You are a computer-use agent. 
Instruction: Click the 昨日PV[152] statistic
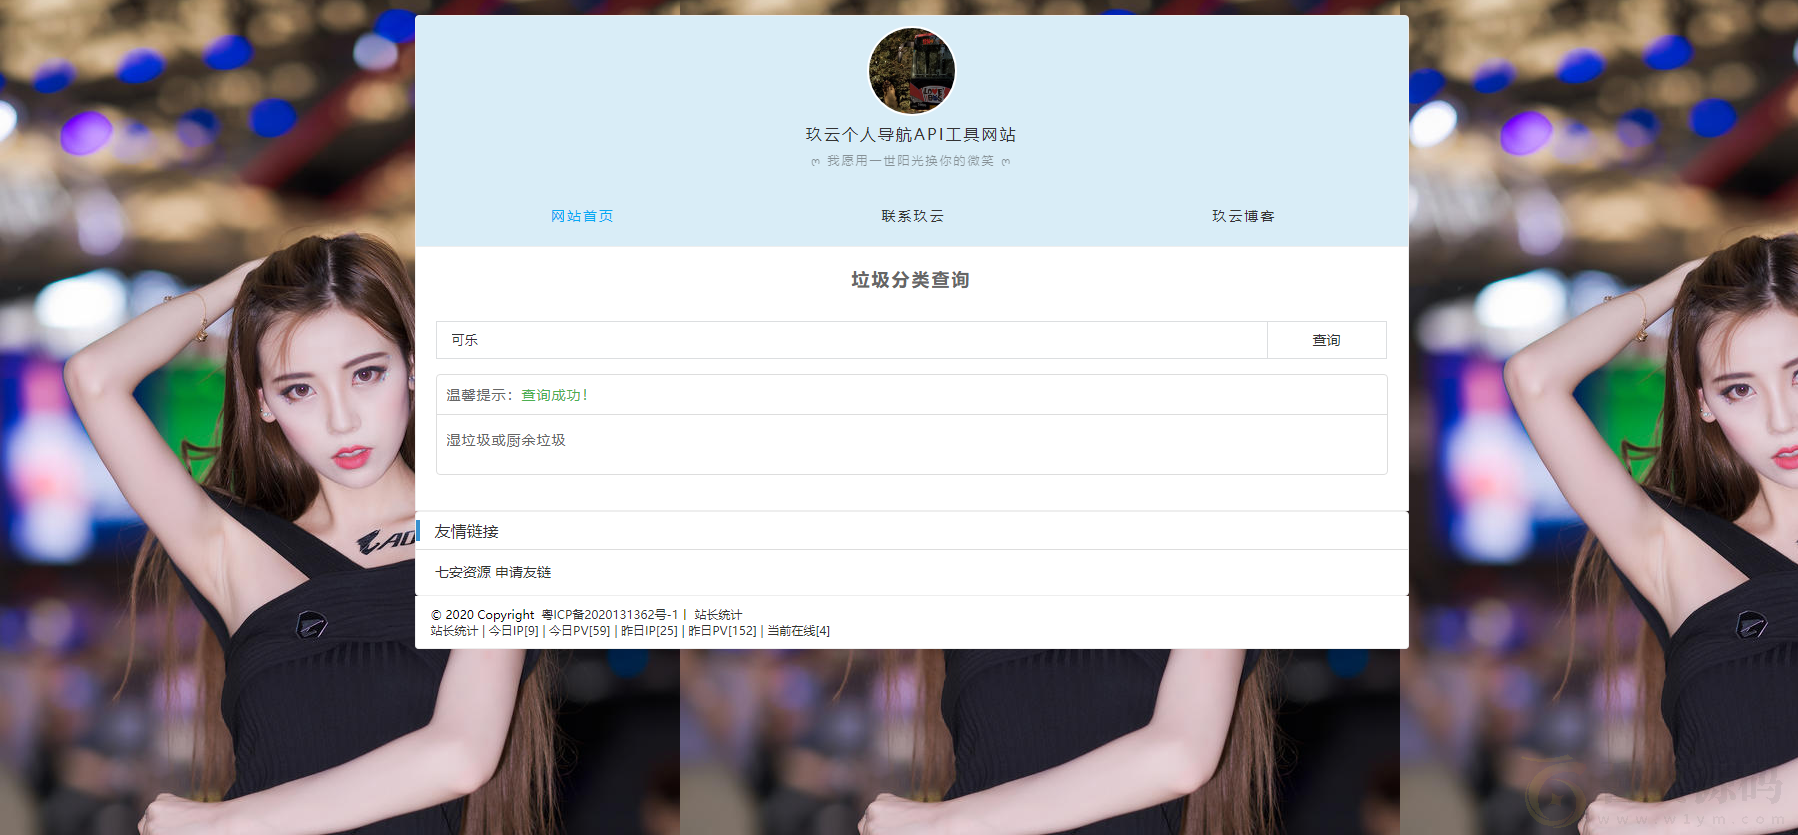723,631
